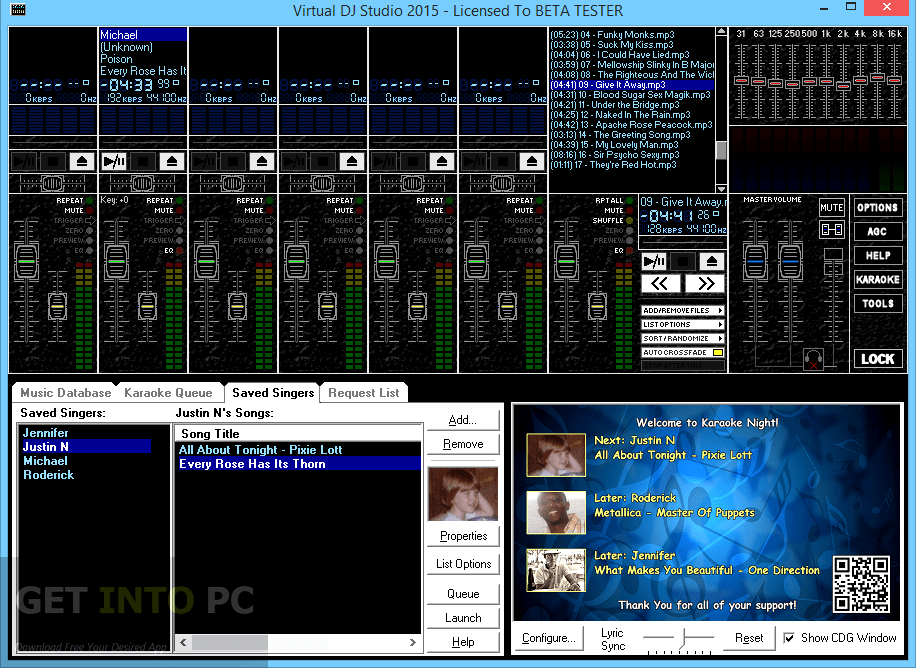Check the Show CDG Window checkbox

[x=787, y=639]
